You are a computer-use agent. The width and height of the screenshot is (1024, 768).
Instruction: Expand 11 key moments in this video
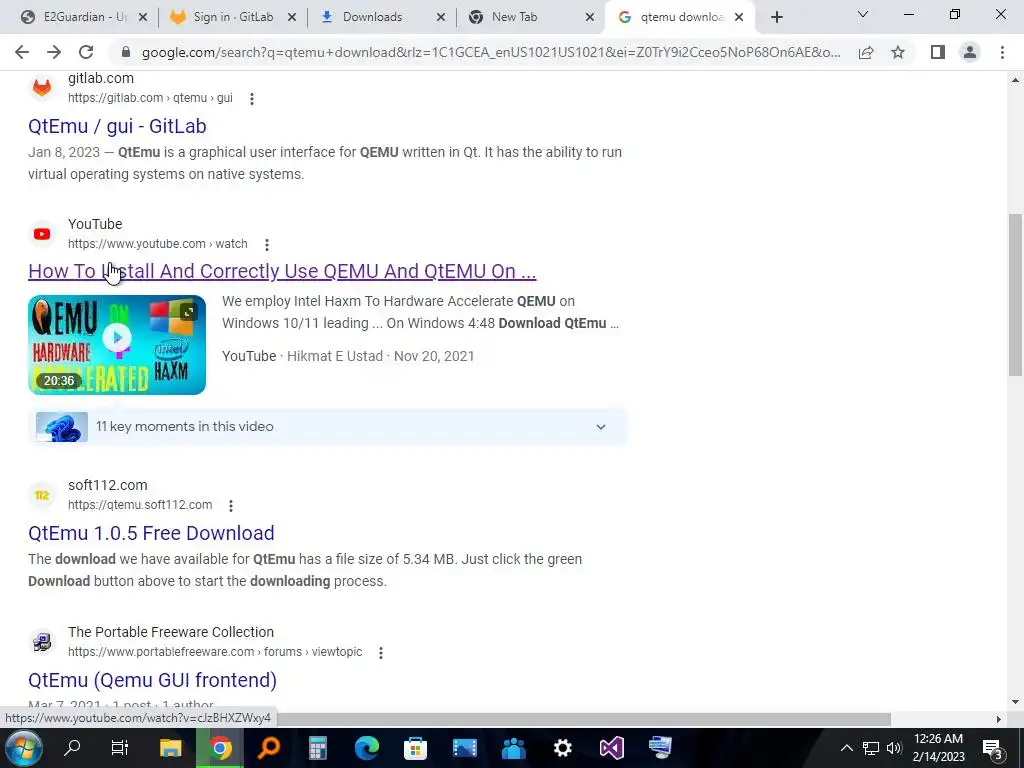point(327,426)
